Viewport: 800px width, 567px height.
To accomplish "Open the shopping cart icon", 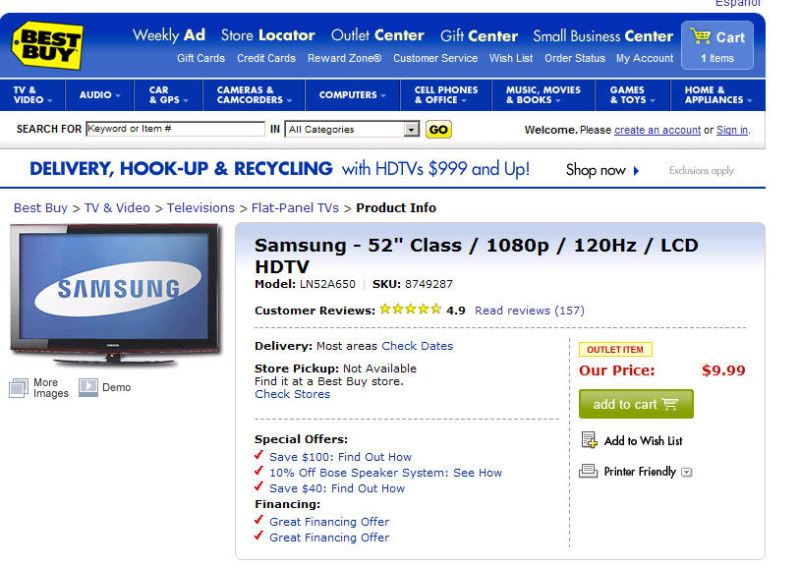I will coord(701,37).
